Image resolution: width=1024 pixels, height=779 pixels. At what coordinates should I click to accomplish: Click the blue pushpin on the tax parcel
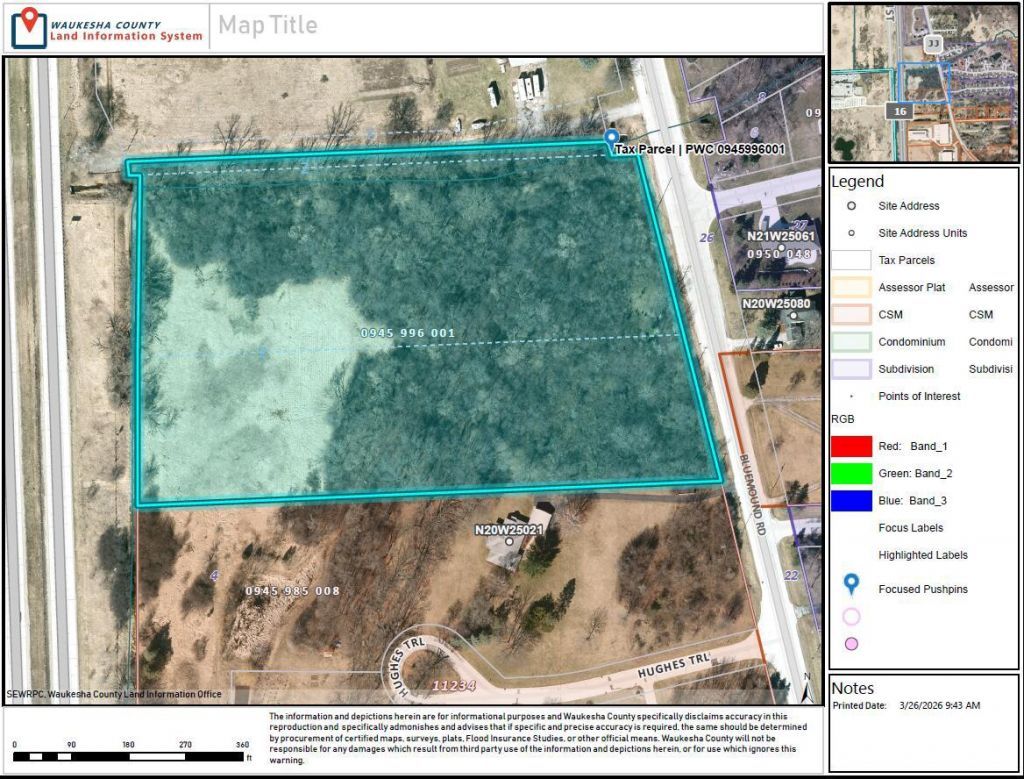(x=612, y=139)
